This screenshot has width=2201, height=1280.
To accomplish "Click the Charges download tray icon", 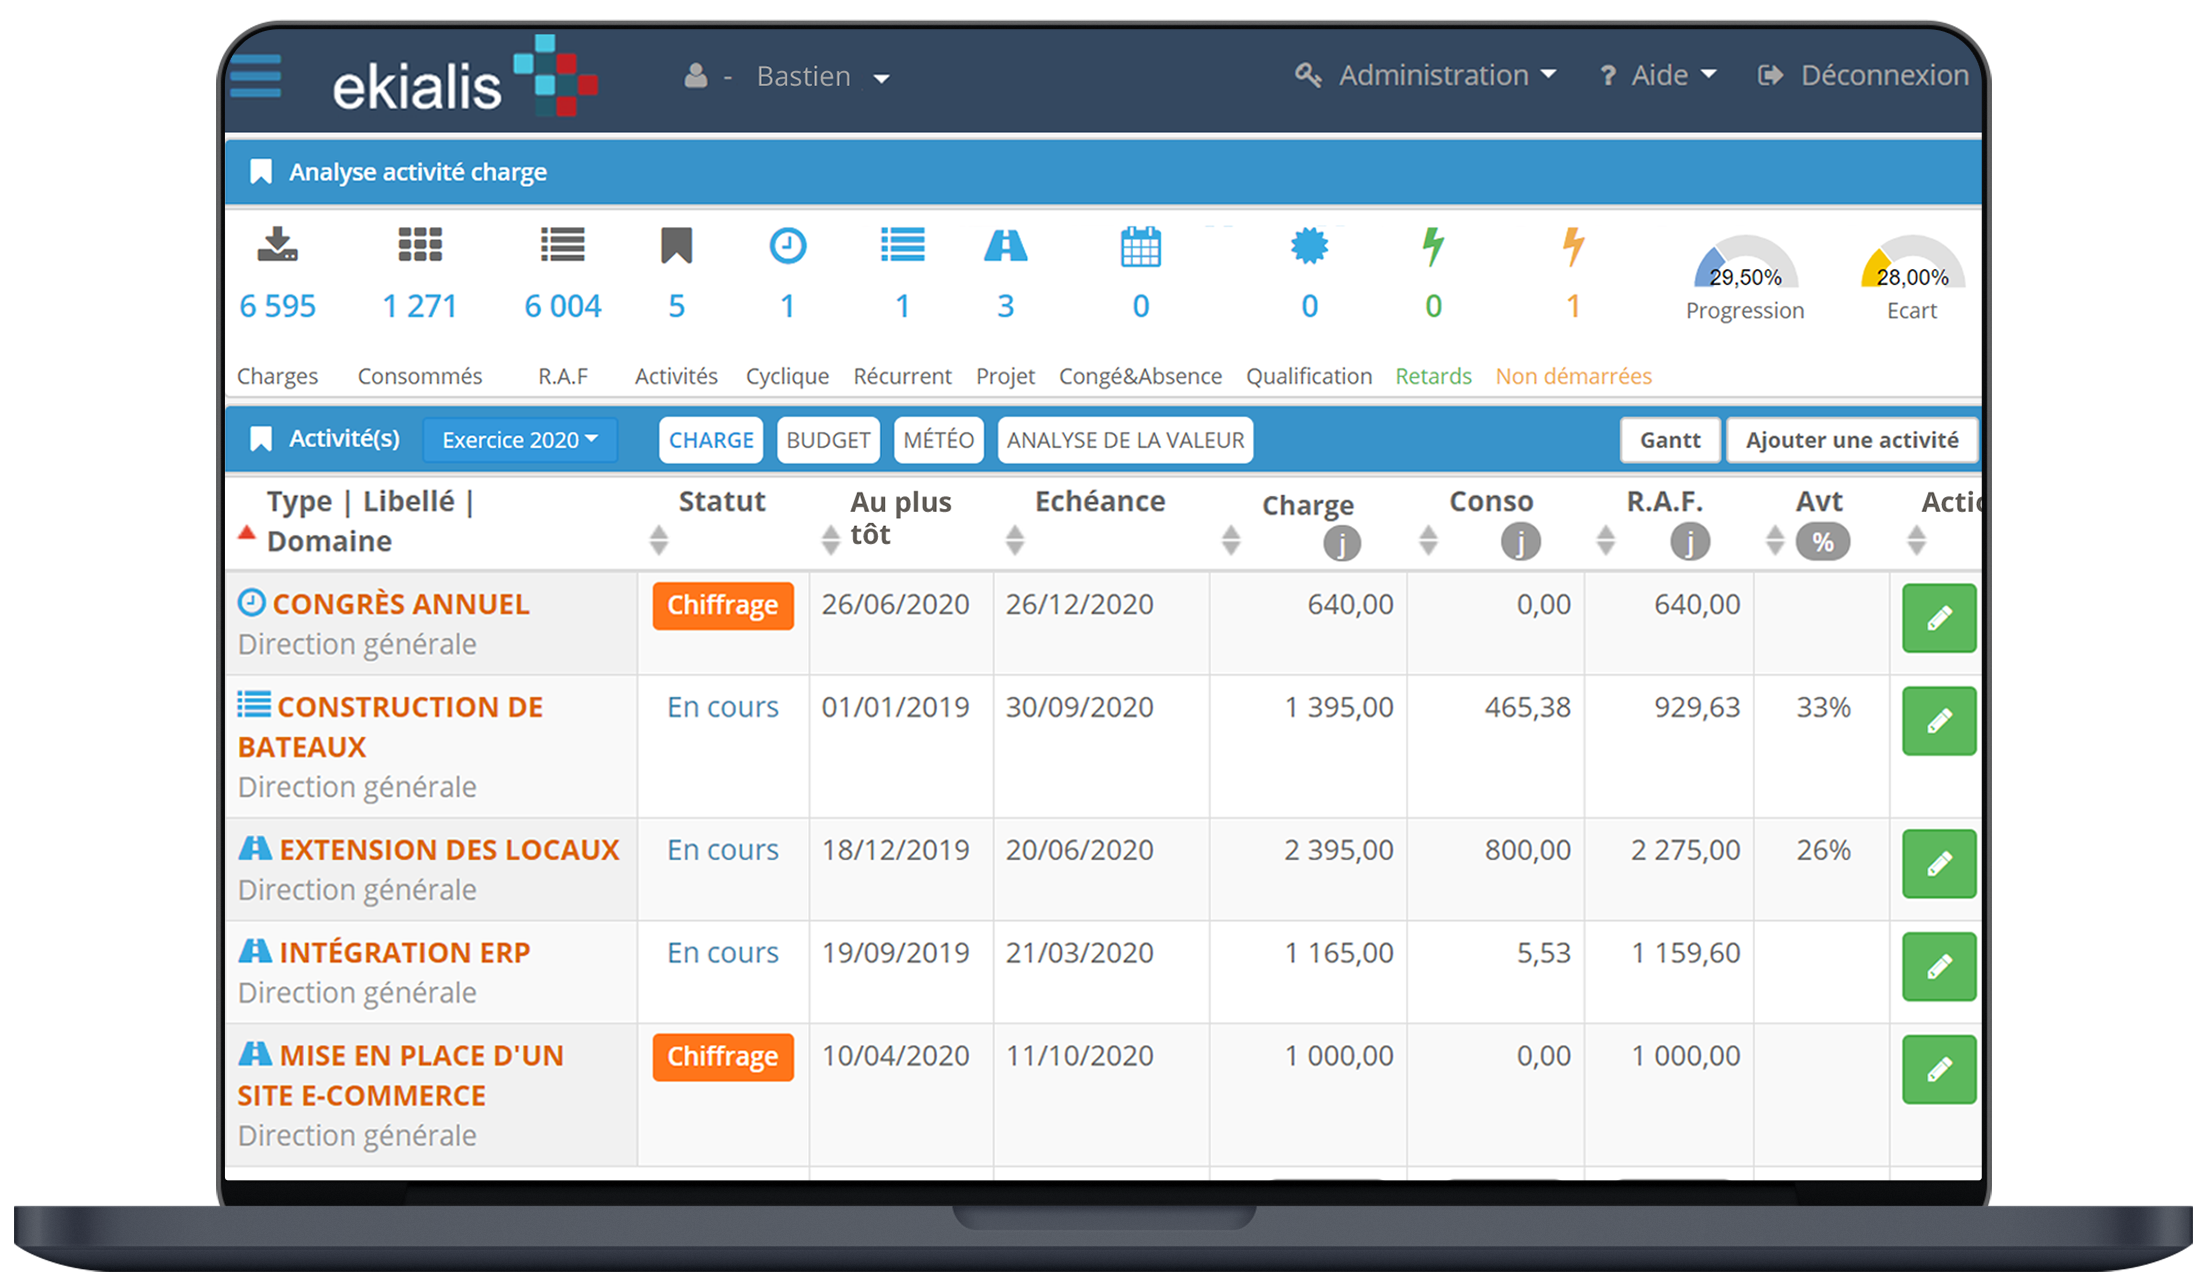I will coord(277,244).
